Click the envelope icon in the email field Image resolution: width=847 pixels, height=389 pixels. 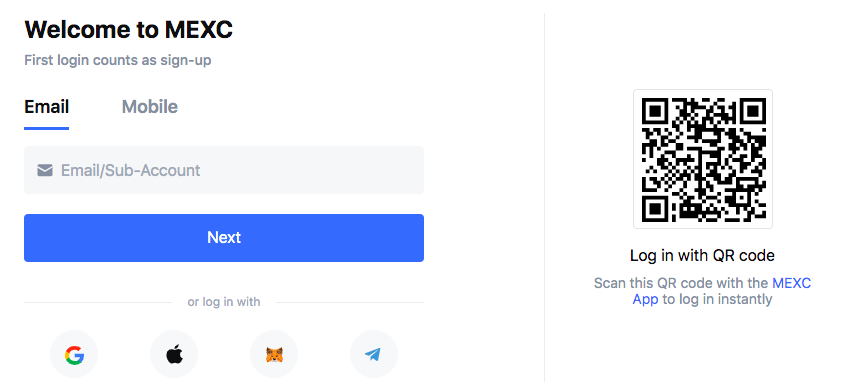45,171
